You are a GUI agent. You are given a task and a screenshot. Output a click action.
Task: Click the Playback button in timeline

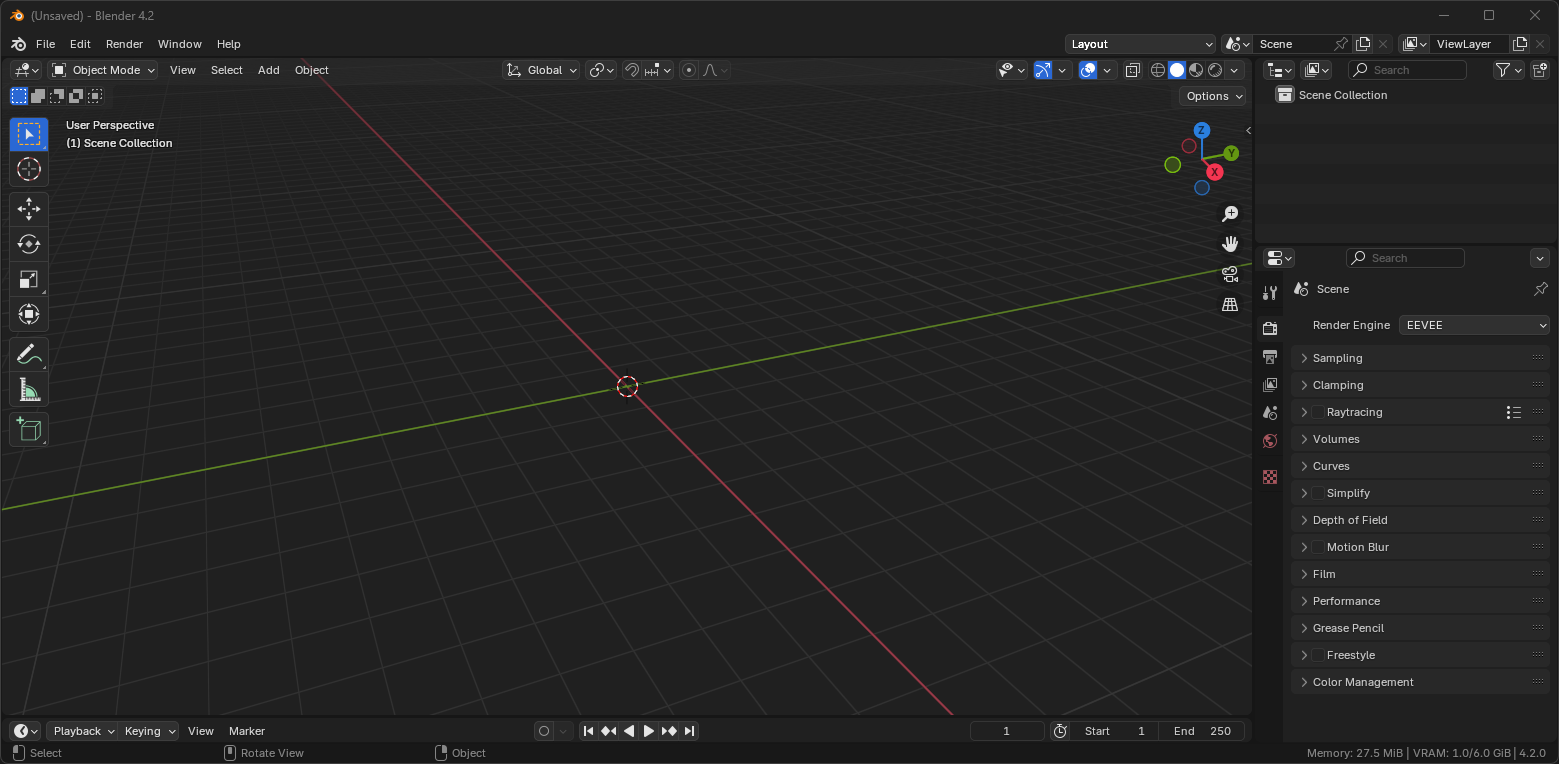tap(82, 731)
